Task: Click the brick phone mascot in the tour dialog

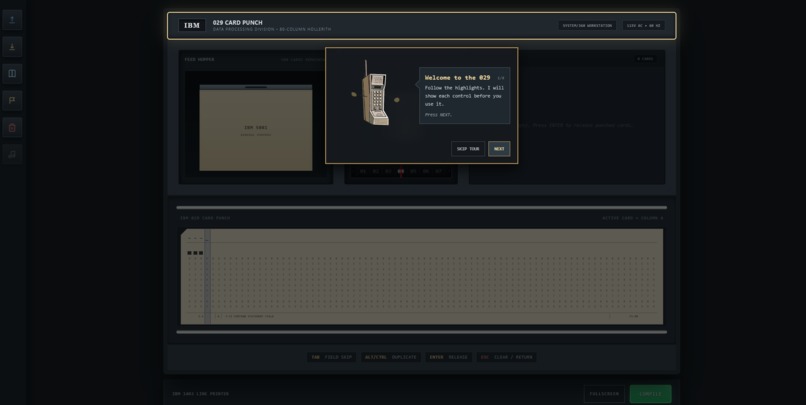Action: point(376,94)
